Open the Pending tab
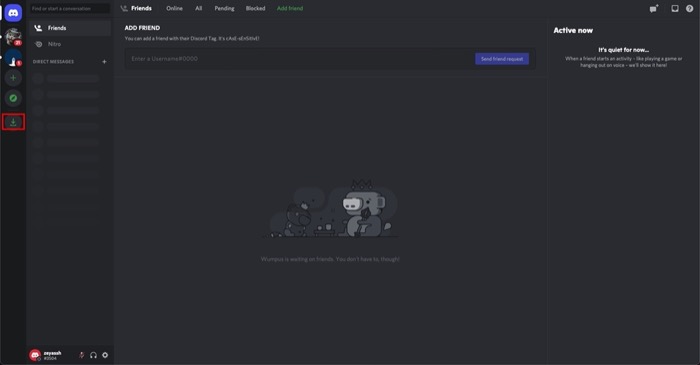The image size is (700, 365). point(224,8)
